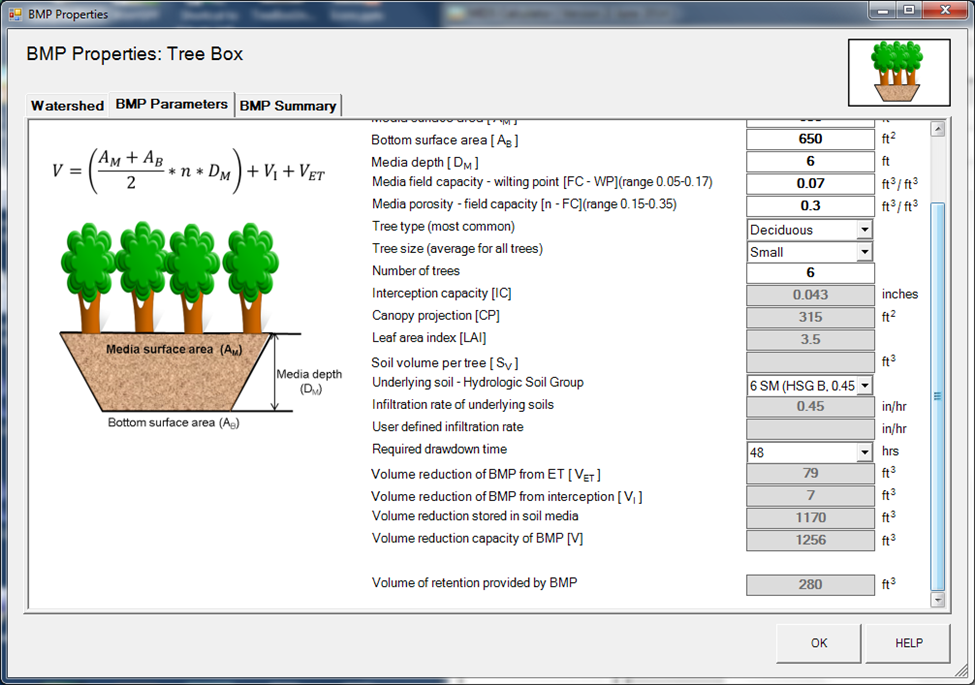Switch to the Watershed tab

[67, 106]
